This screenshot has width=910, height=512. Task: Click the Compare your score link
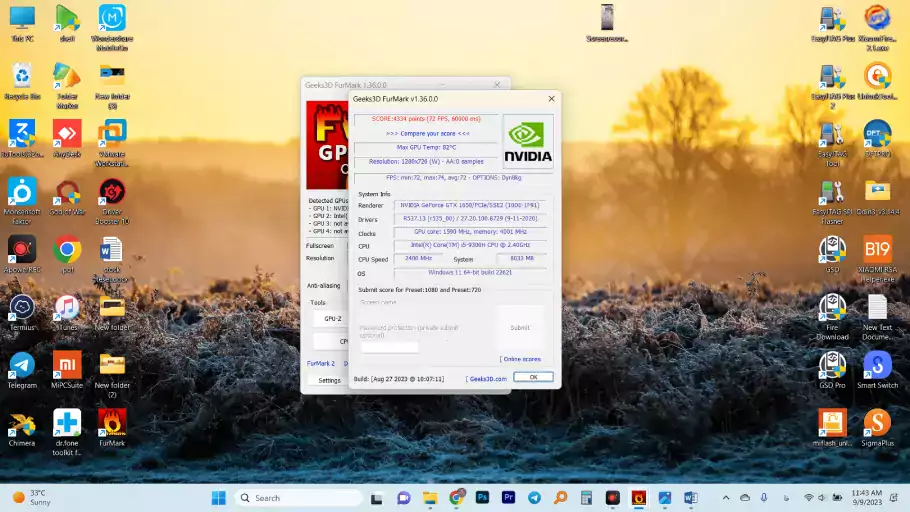(x=427, y=133)
